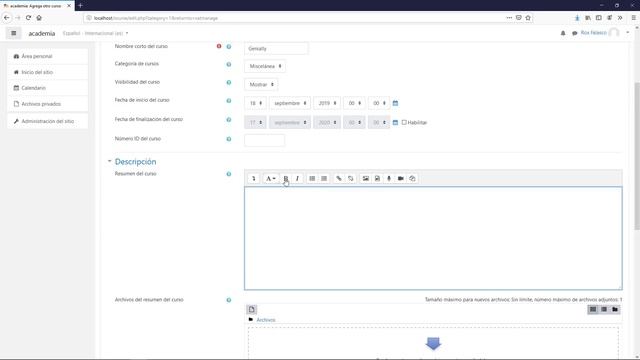Go to Área personal in sidebar
This screenshot has width=640, height=360.
coord(48,56)
